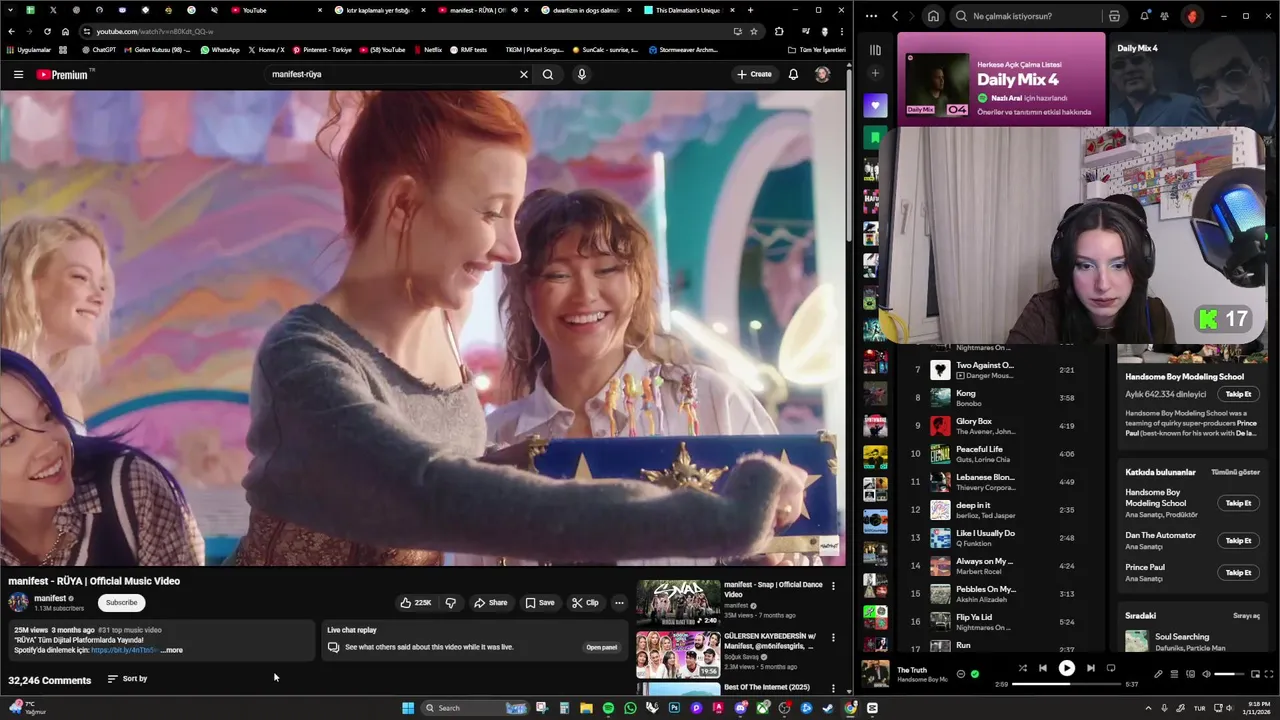Open the bit.ly Spotify link in description
The image size is (1280, 720).
[124, 650]
